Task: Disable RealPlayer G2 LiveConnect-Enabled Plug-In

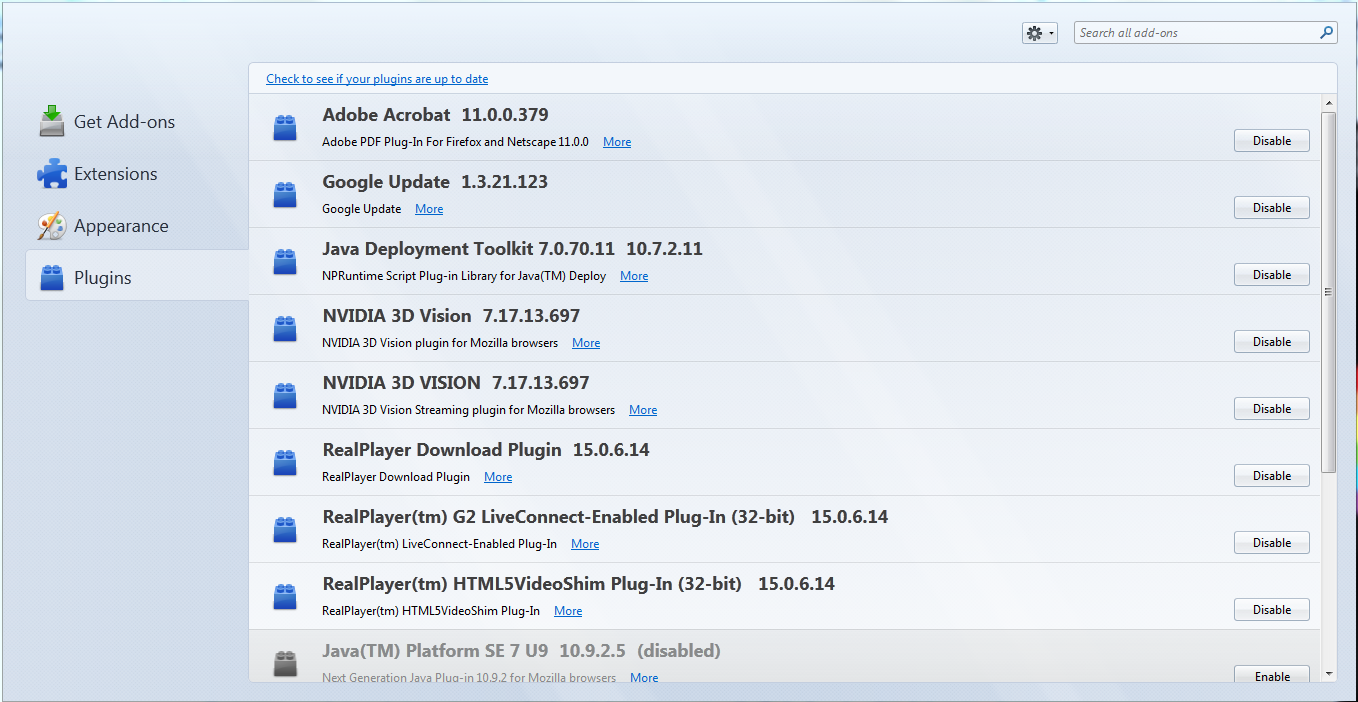Action: pyautogui.click(x=1272, y=543)
